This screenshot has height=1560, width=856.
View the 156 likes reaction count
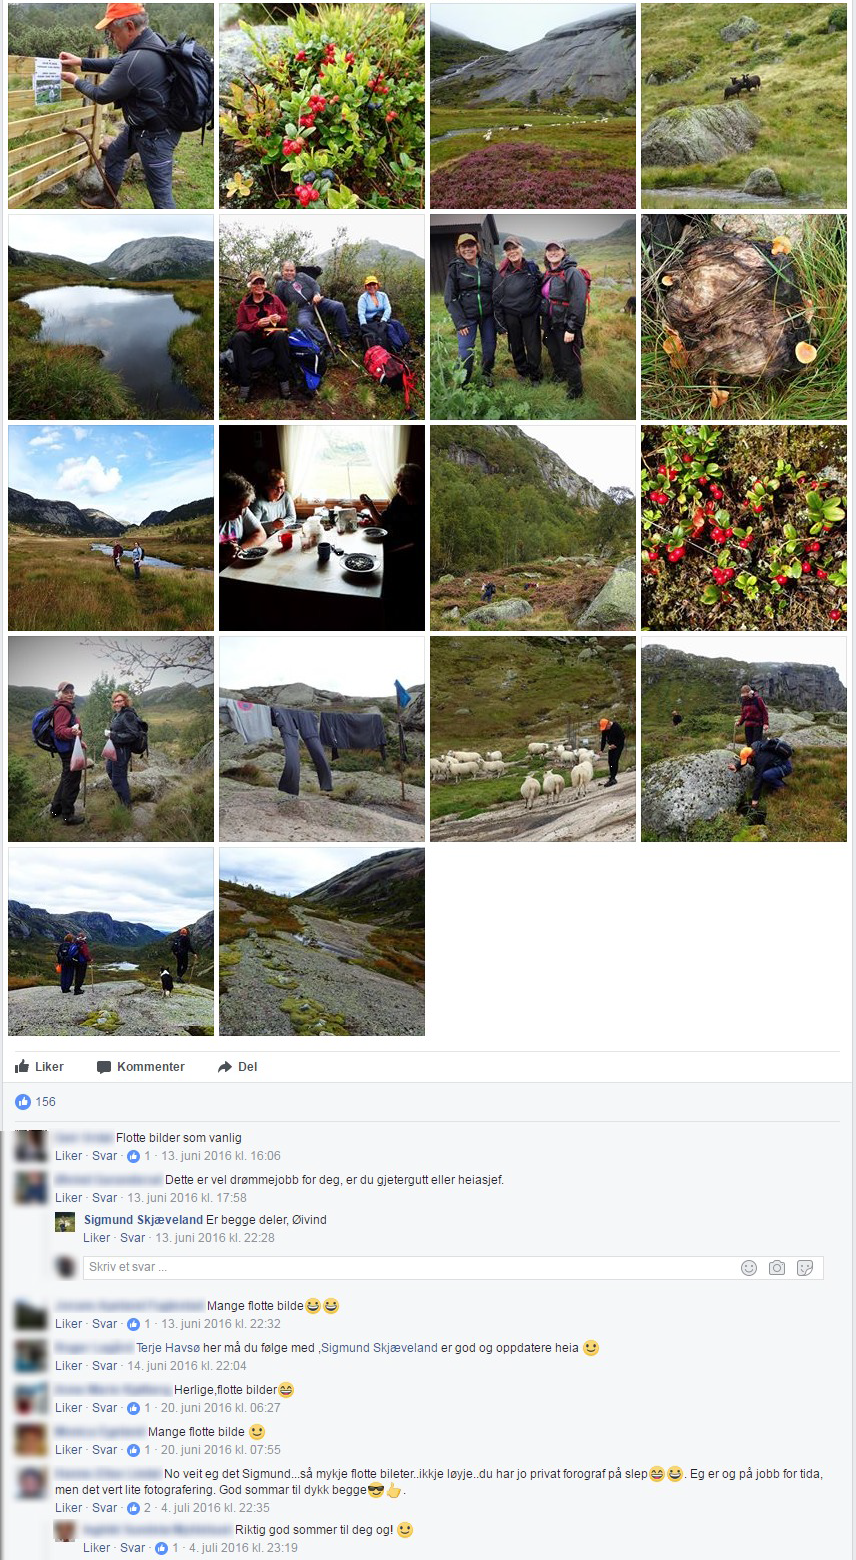pos(36,1102)
